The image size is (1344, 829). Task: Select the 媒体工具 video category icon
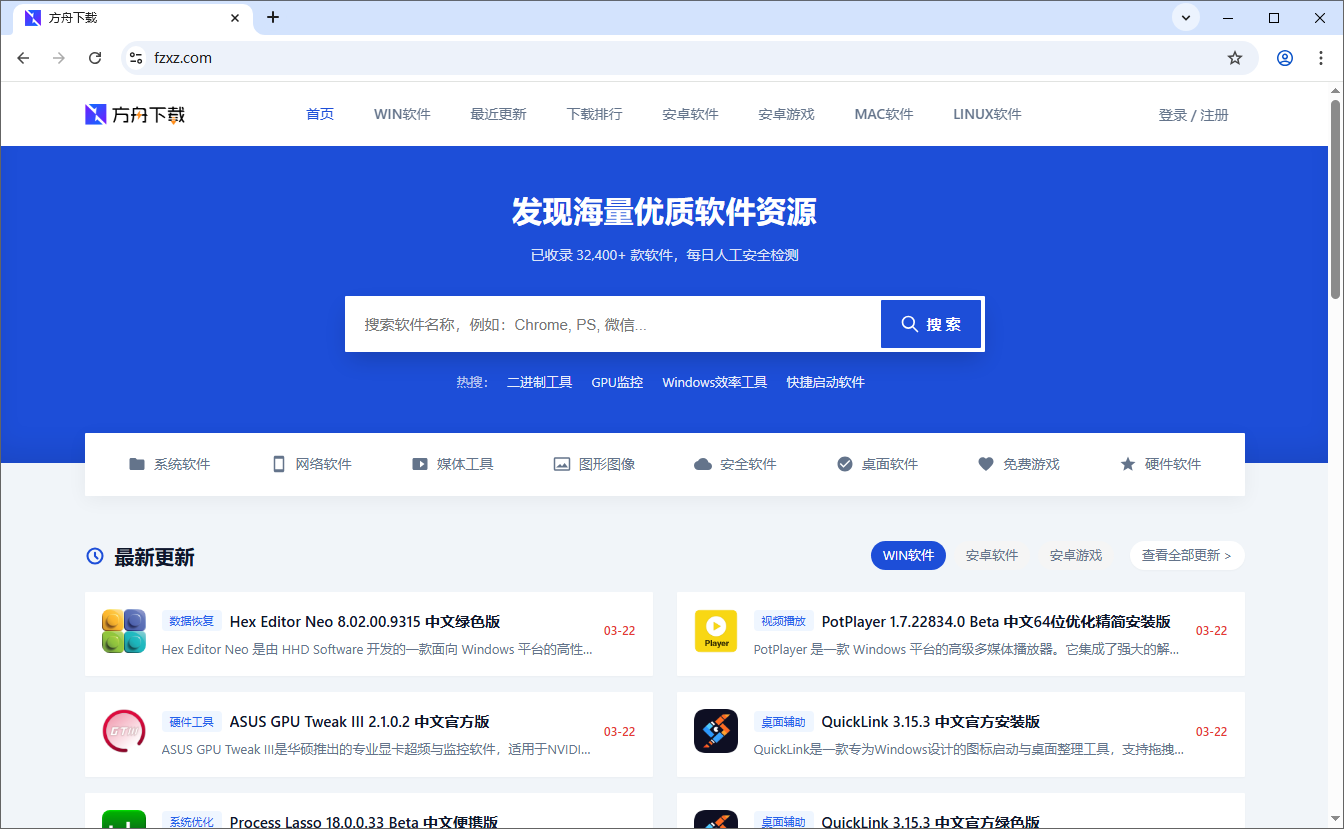[x=420, y=463]
